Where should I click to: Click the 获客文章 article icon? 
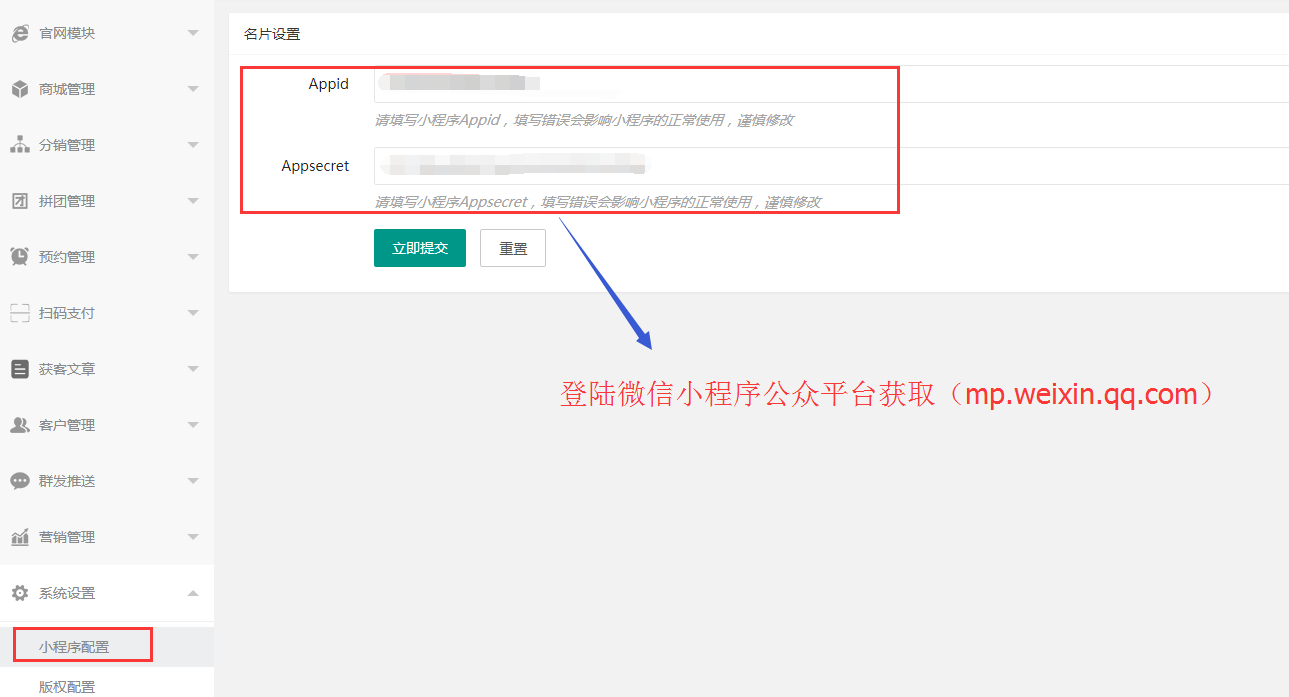pos(19,369)
